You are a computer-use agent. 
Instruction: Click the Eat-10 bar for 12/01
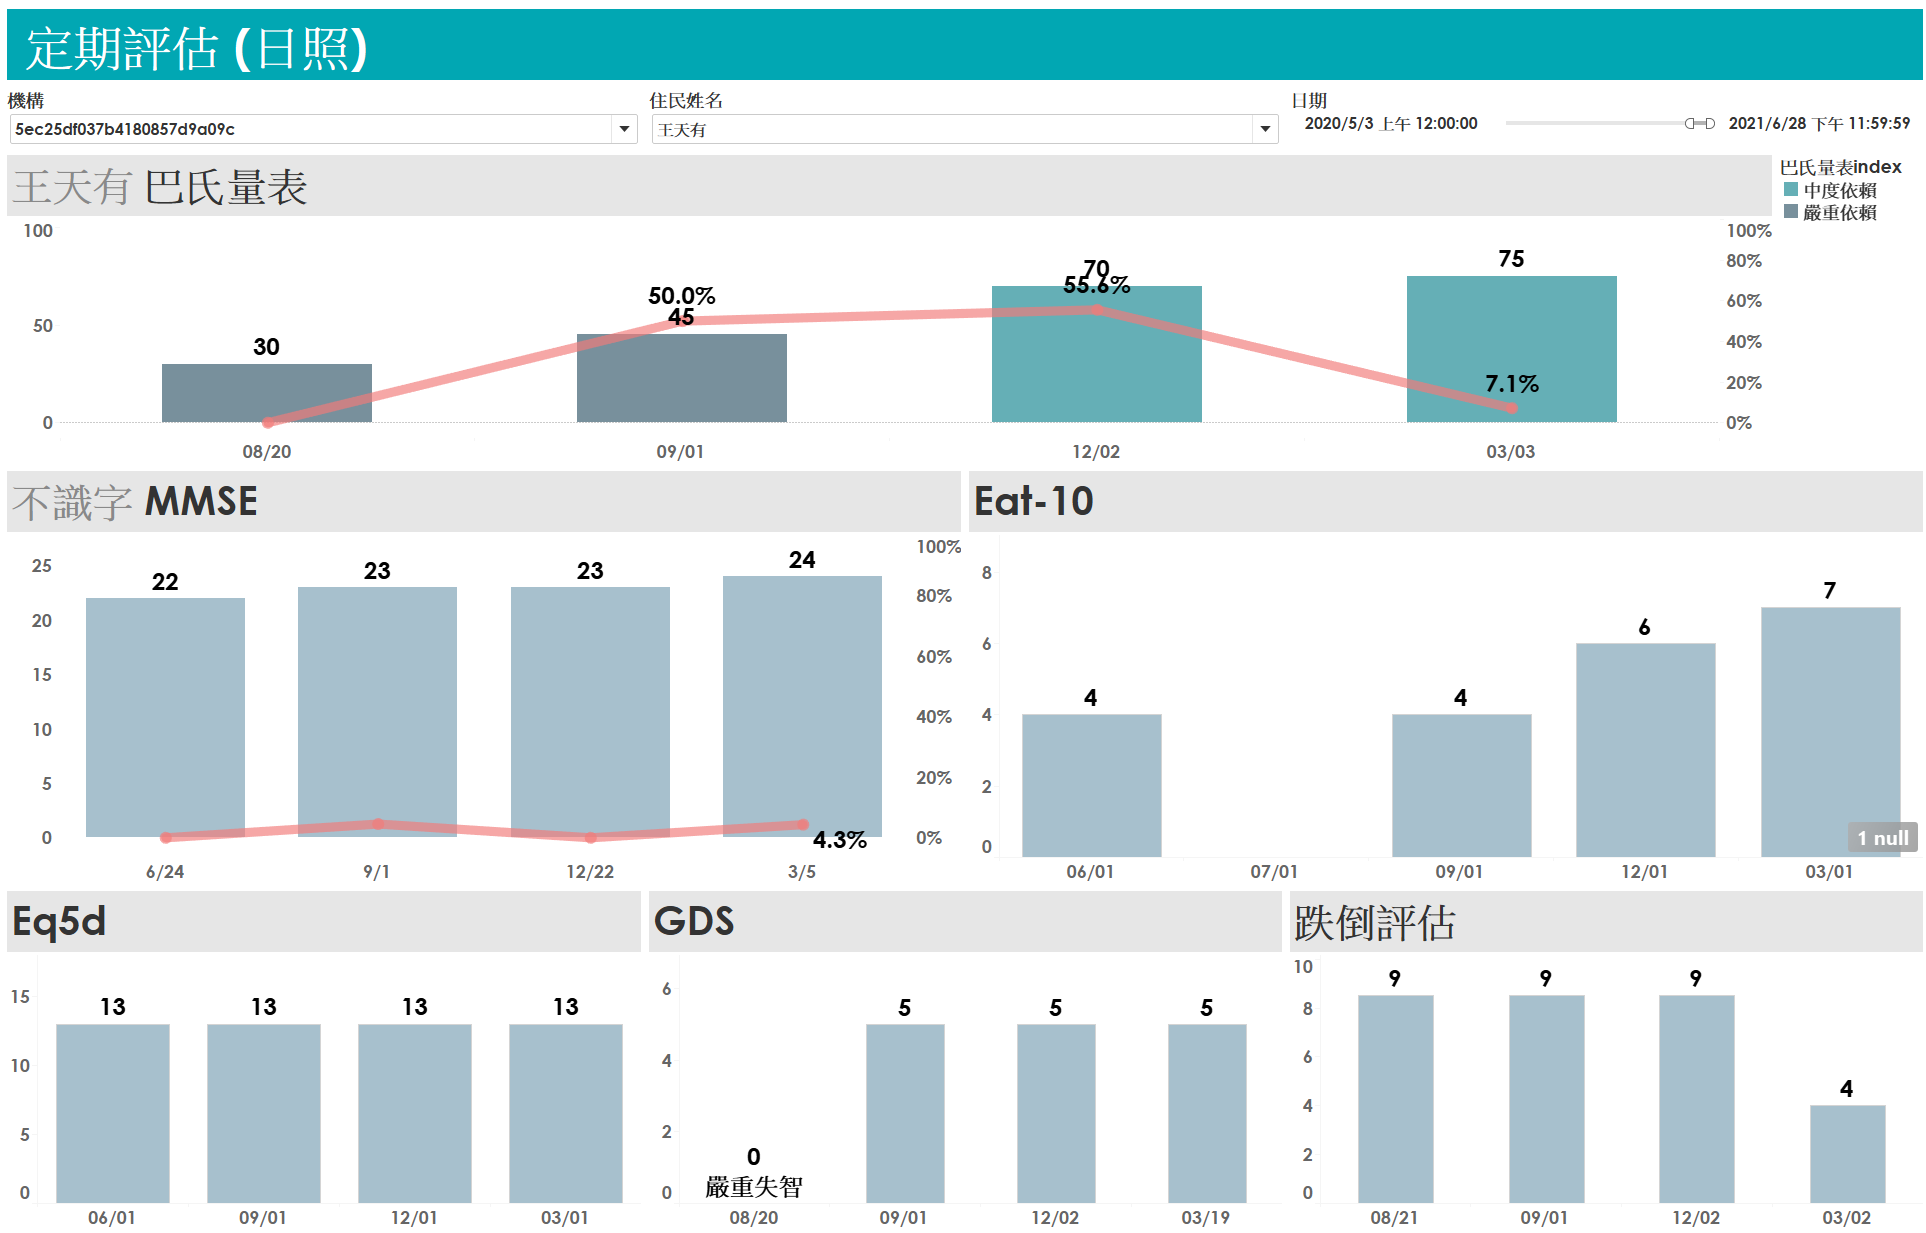coord(1646,750)
